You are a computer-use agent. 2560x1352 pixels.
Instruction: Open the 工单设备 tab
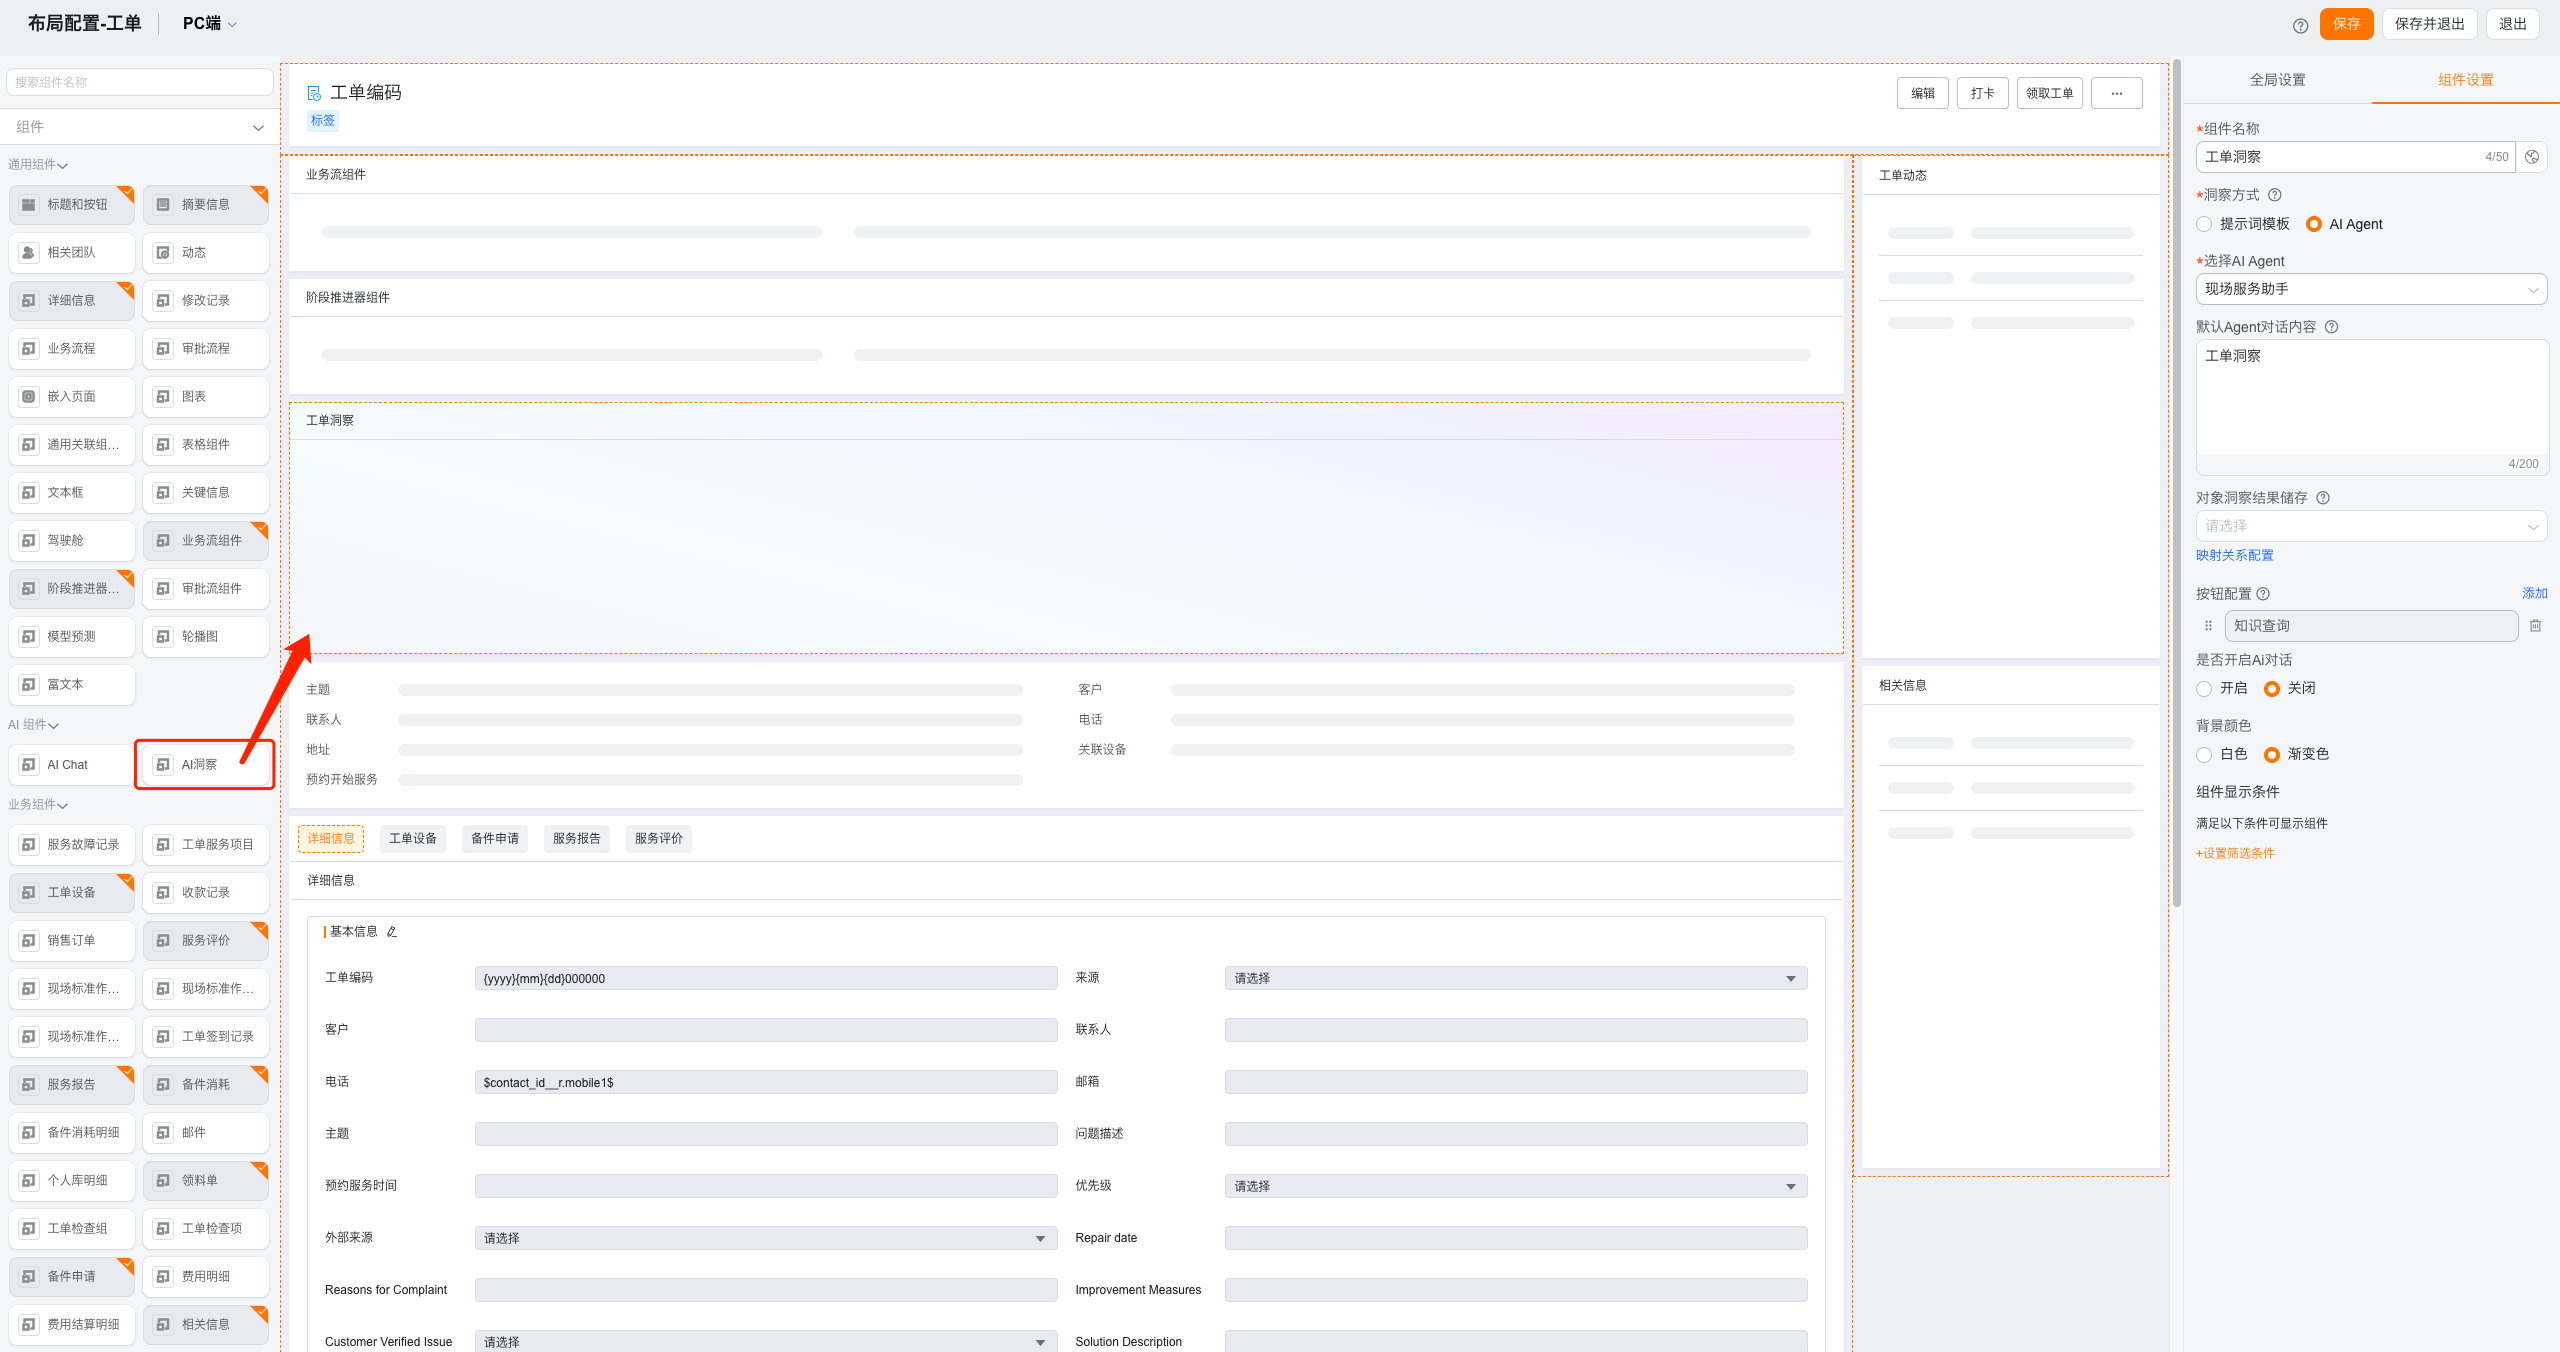[x=413, y=838]
